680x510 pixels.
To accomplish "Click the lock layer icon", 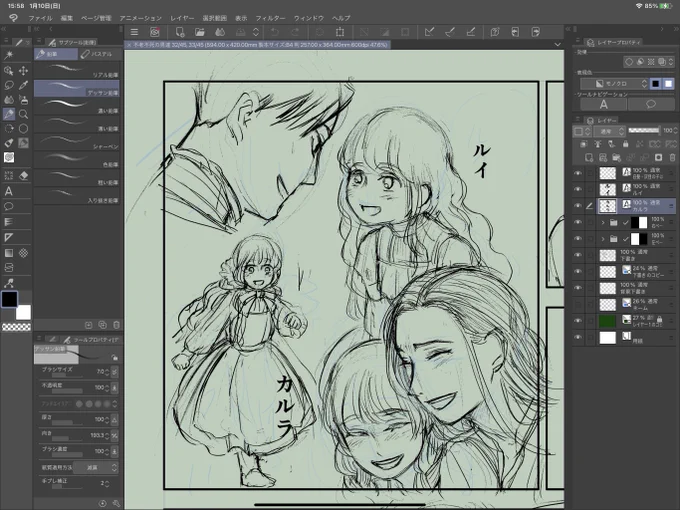I will [x=625, y=144].
